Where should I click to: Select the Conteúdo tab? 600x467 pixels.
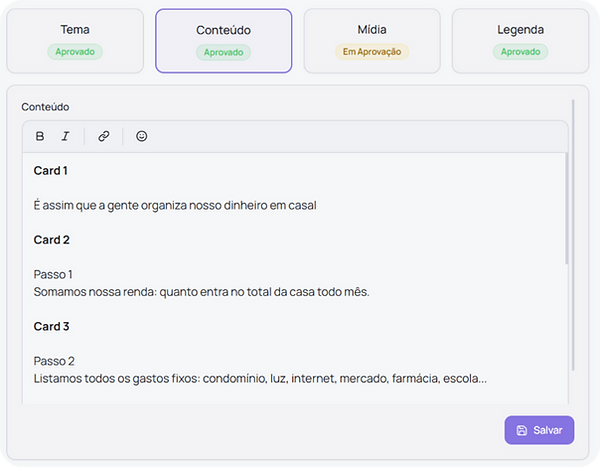223,40
